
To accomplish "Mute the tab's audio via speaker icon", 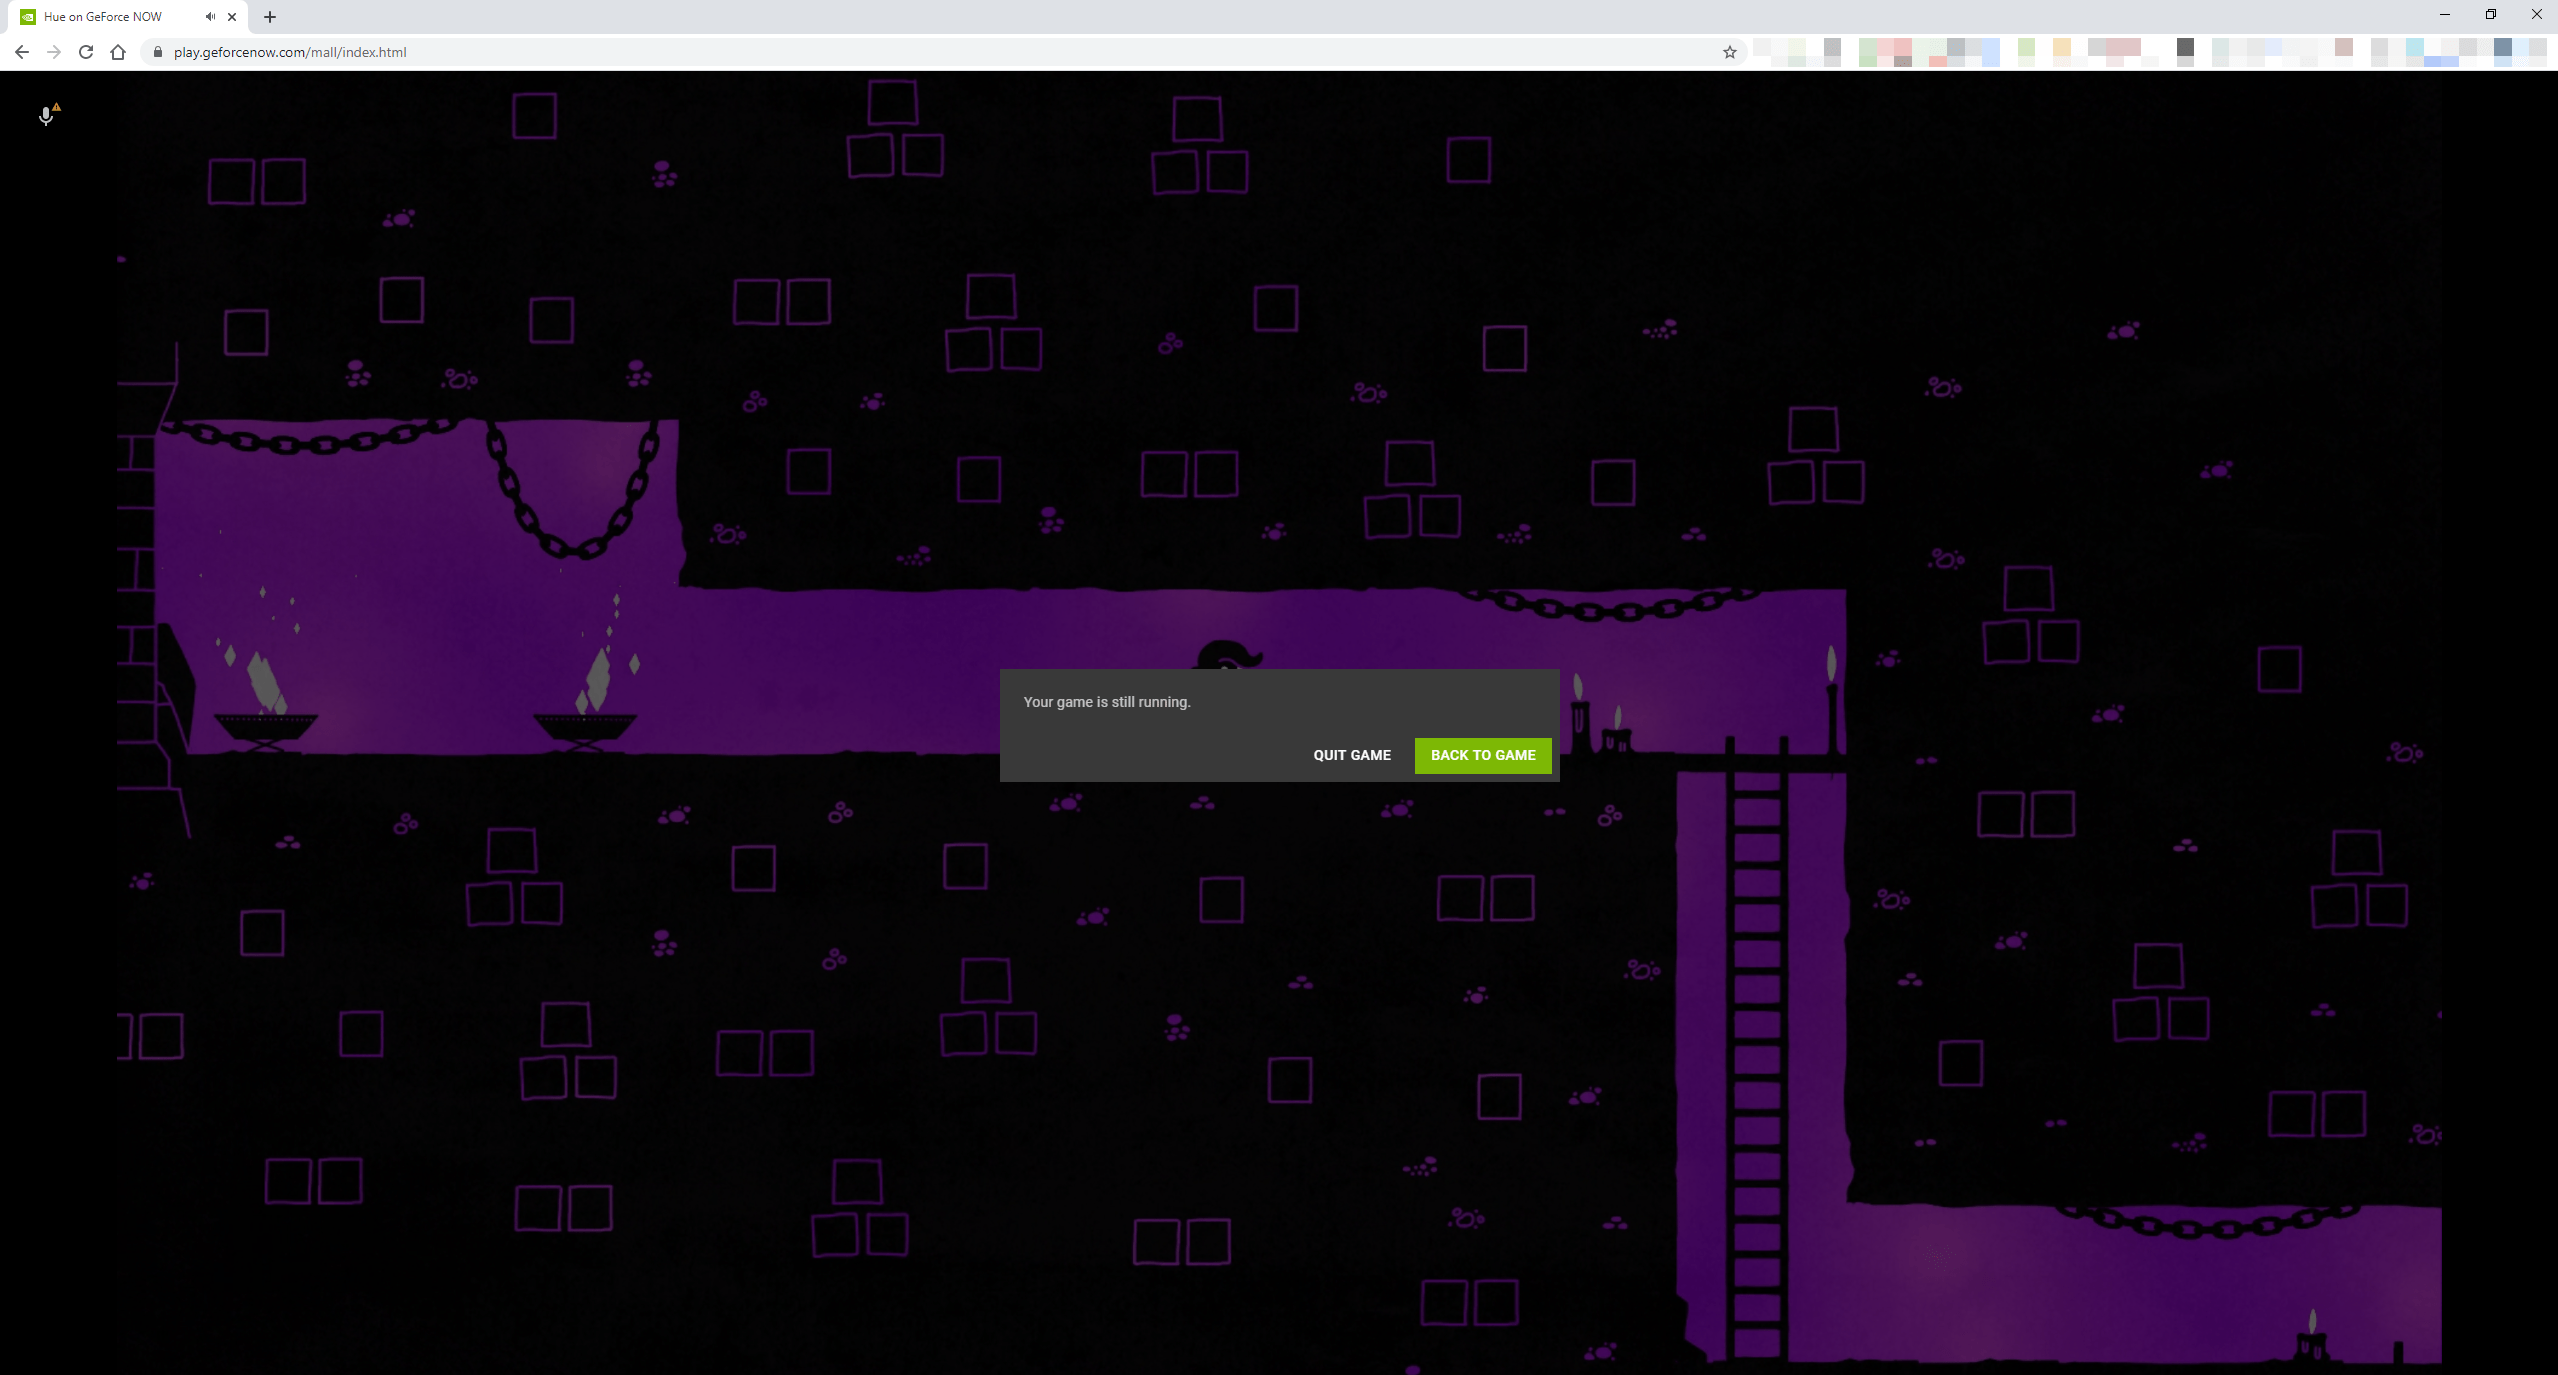I will click(209, 16).
